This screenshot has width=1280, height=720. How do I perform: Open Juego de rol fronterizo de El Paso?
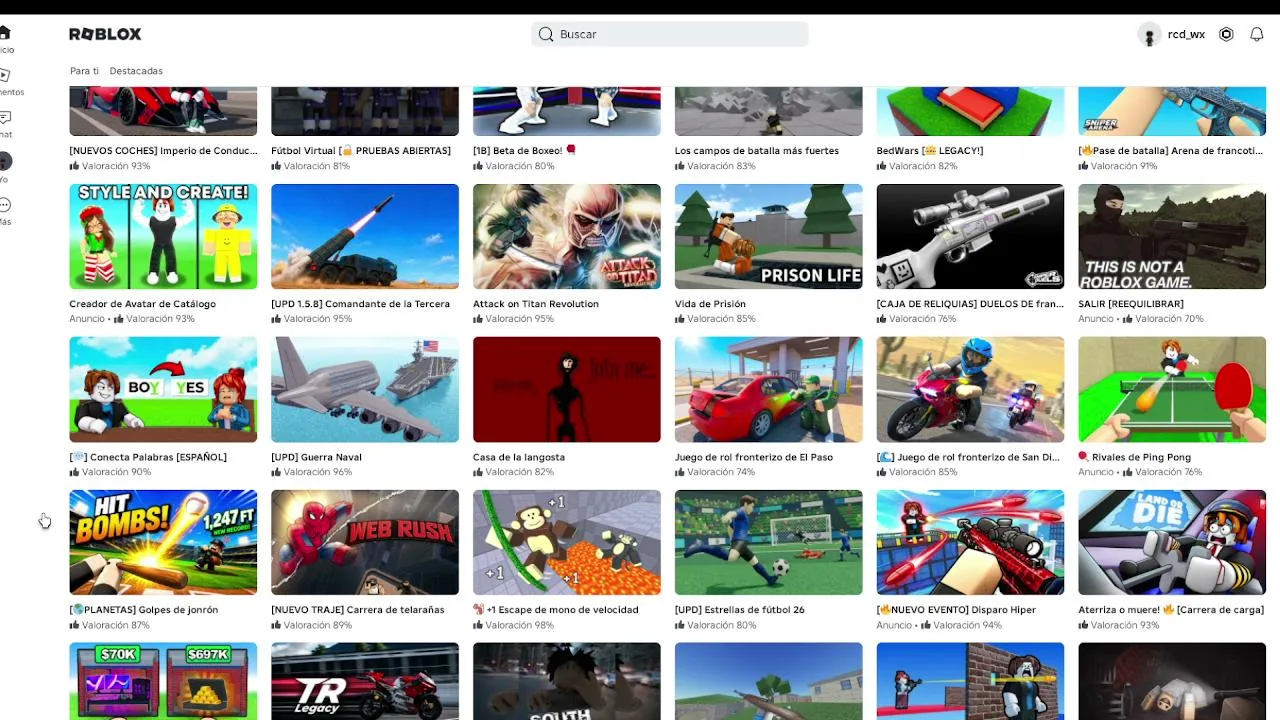(754, 457)
